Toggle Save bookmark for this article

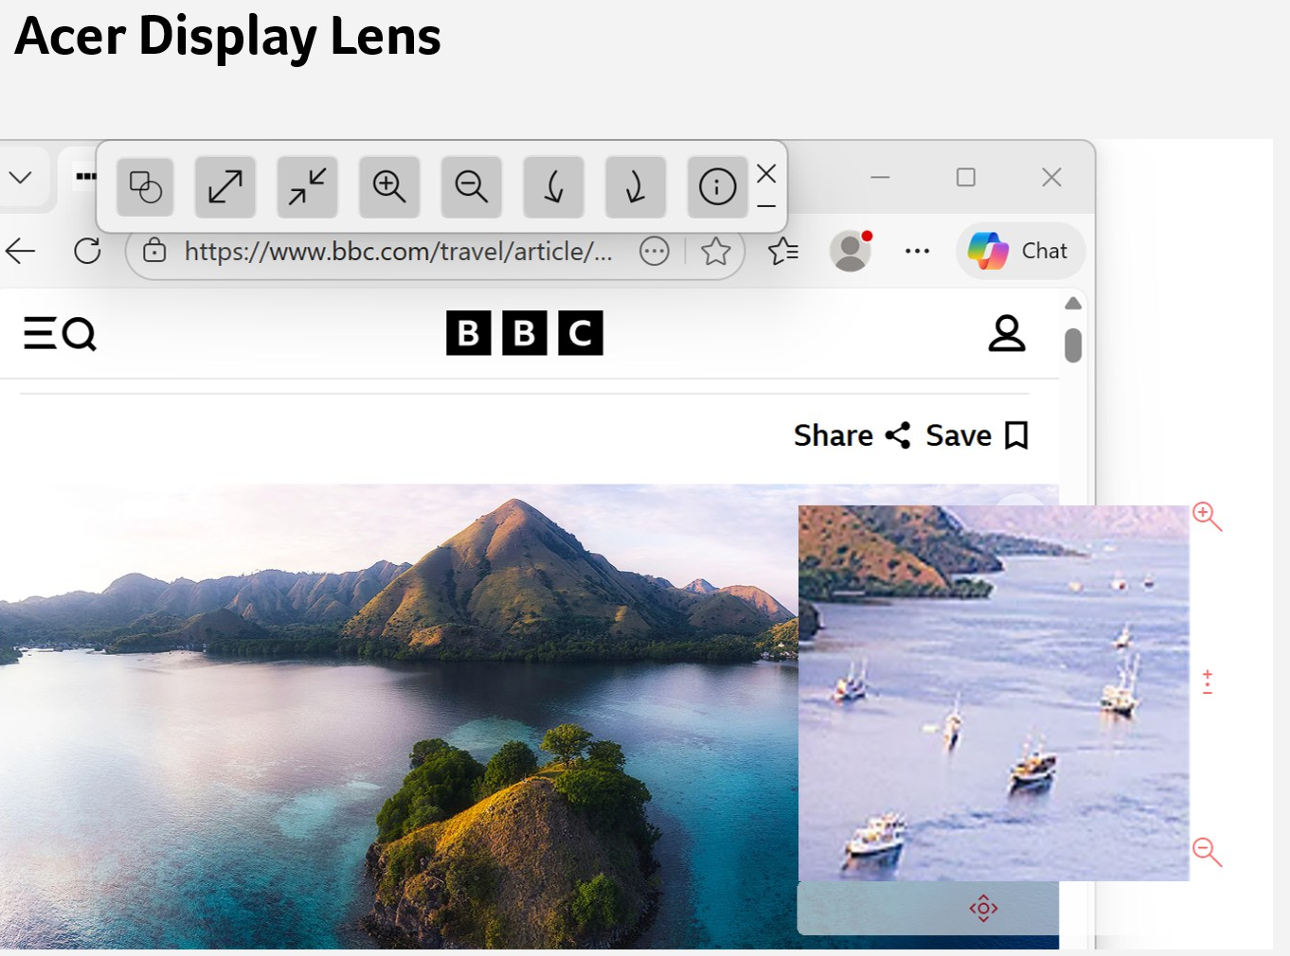pos(977,436)
